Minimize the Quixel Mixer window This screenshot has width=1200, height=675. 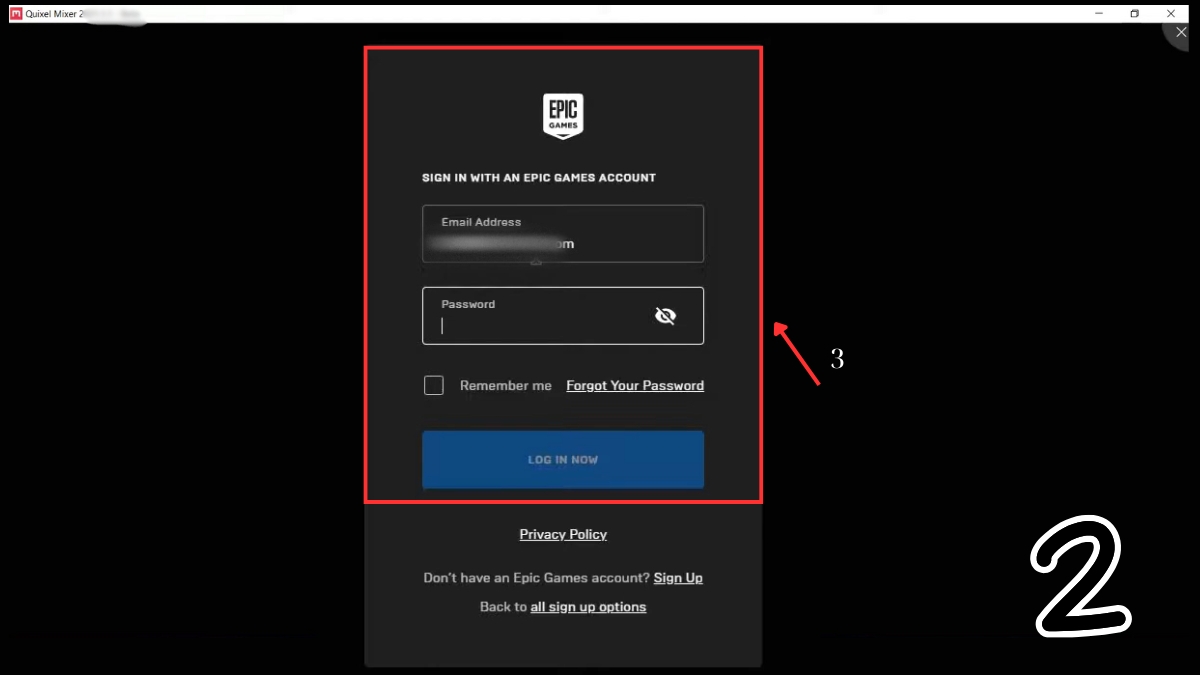tap(1098, 14)
